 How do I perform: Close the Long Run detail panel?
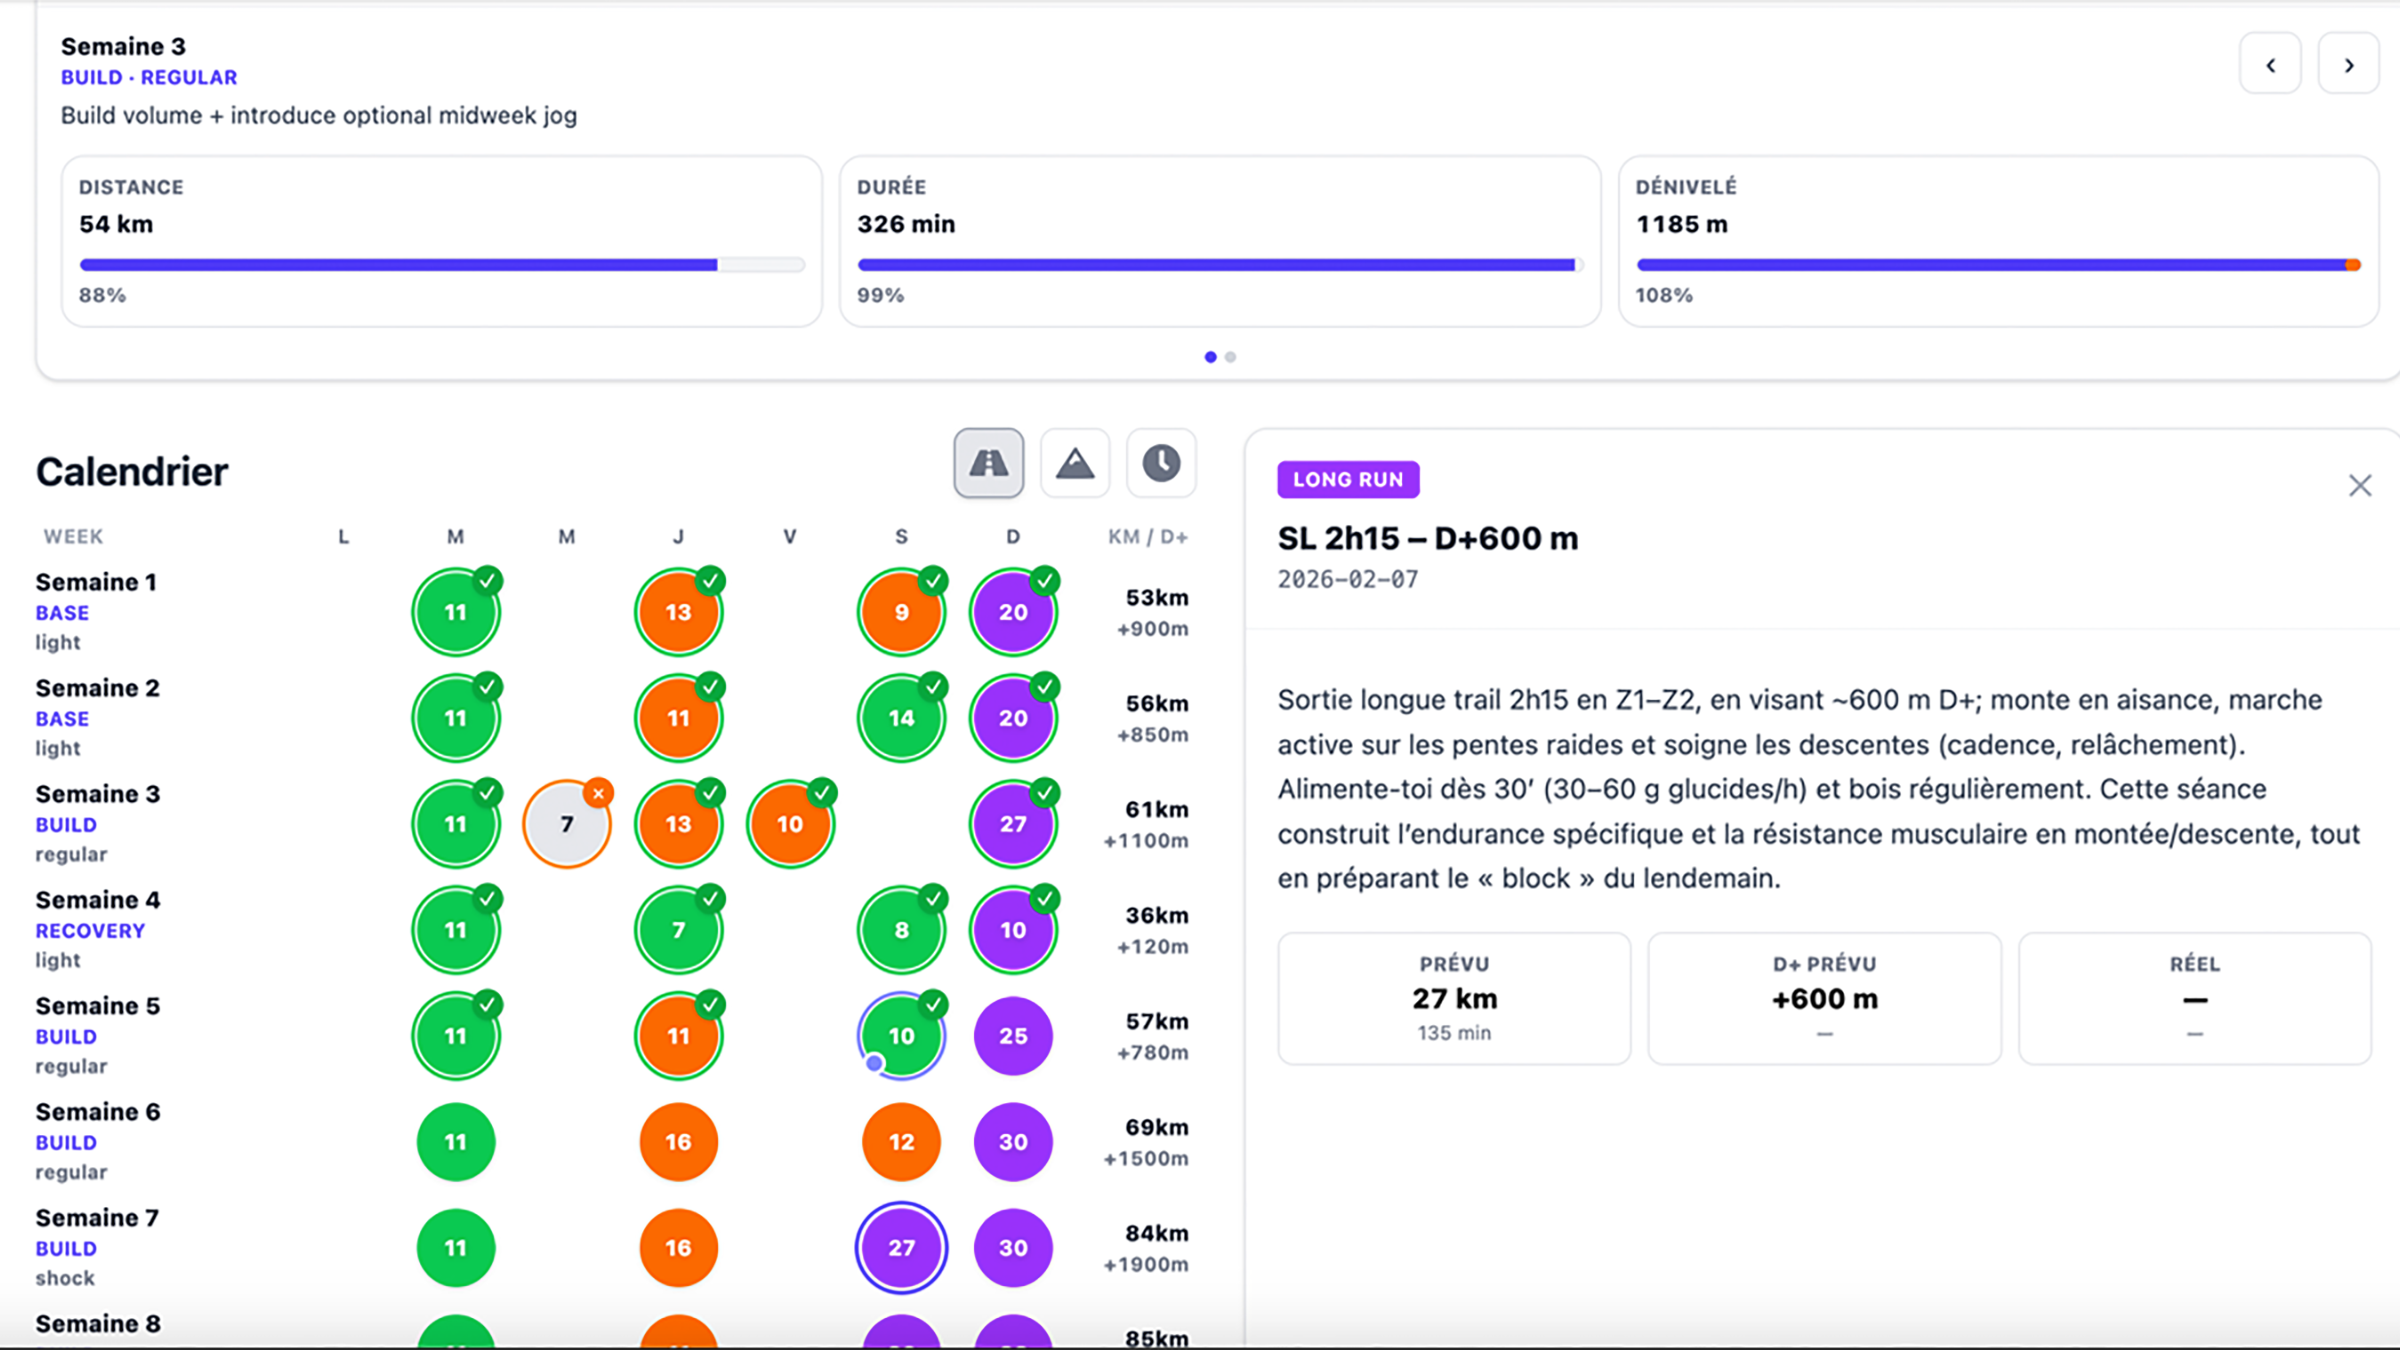[2360, 486]
